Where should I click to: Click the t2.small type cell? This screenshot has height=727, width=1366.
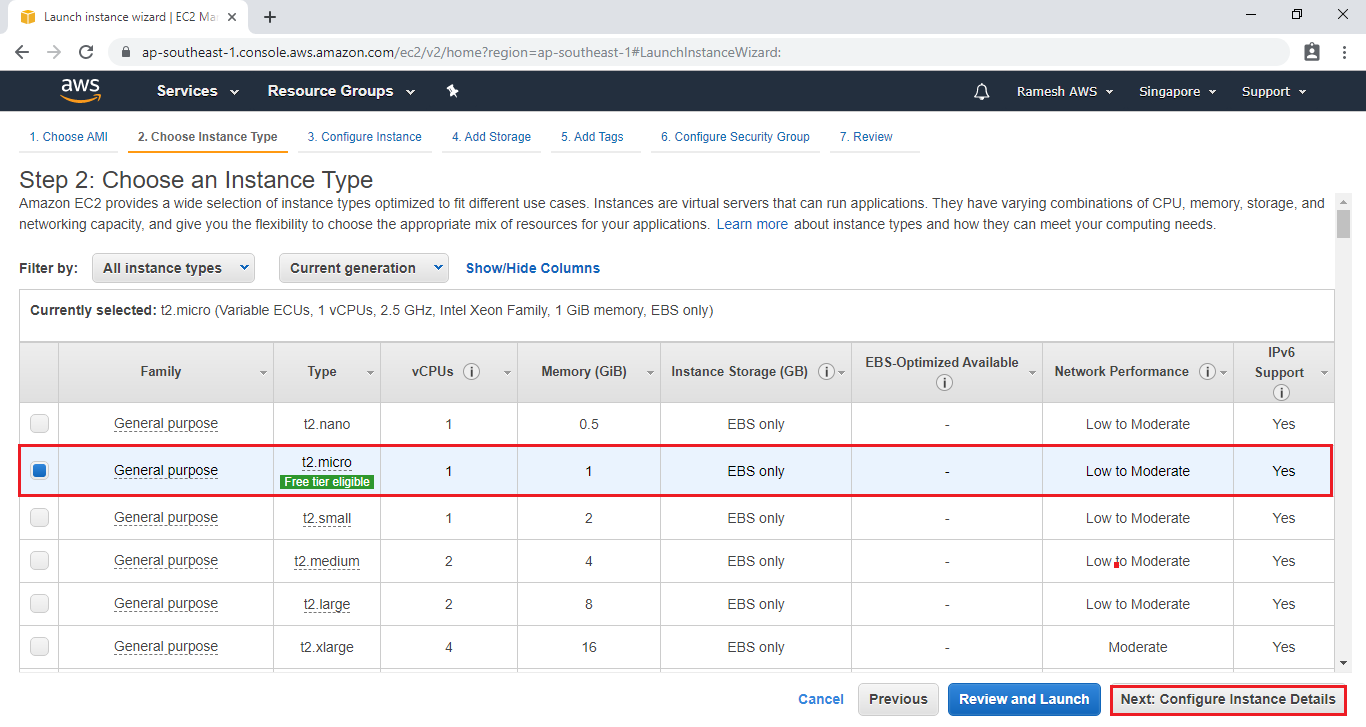(x=327, y=518)
